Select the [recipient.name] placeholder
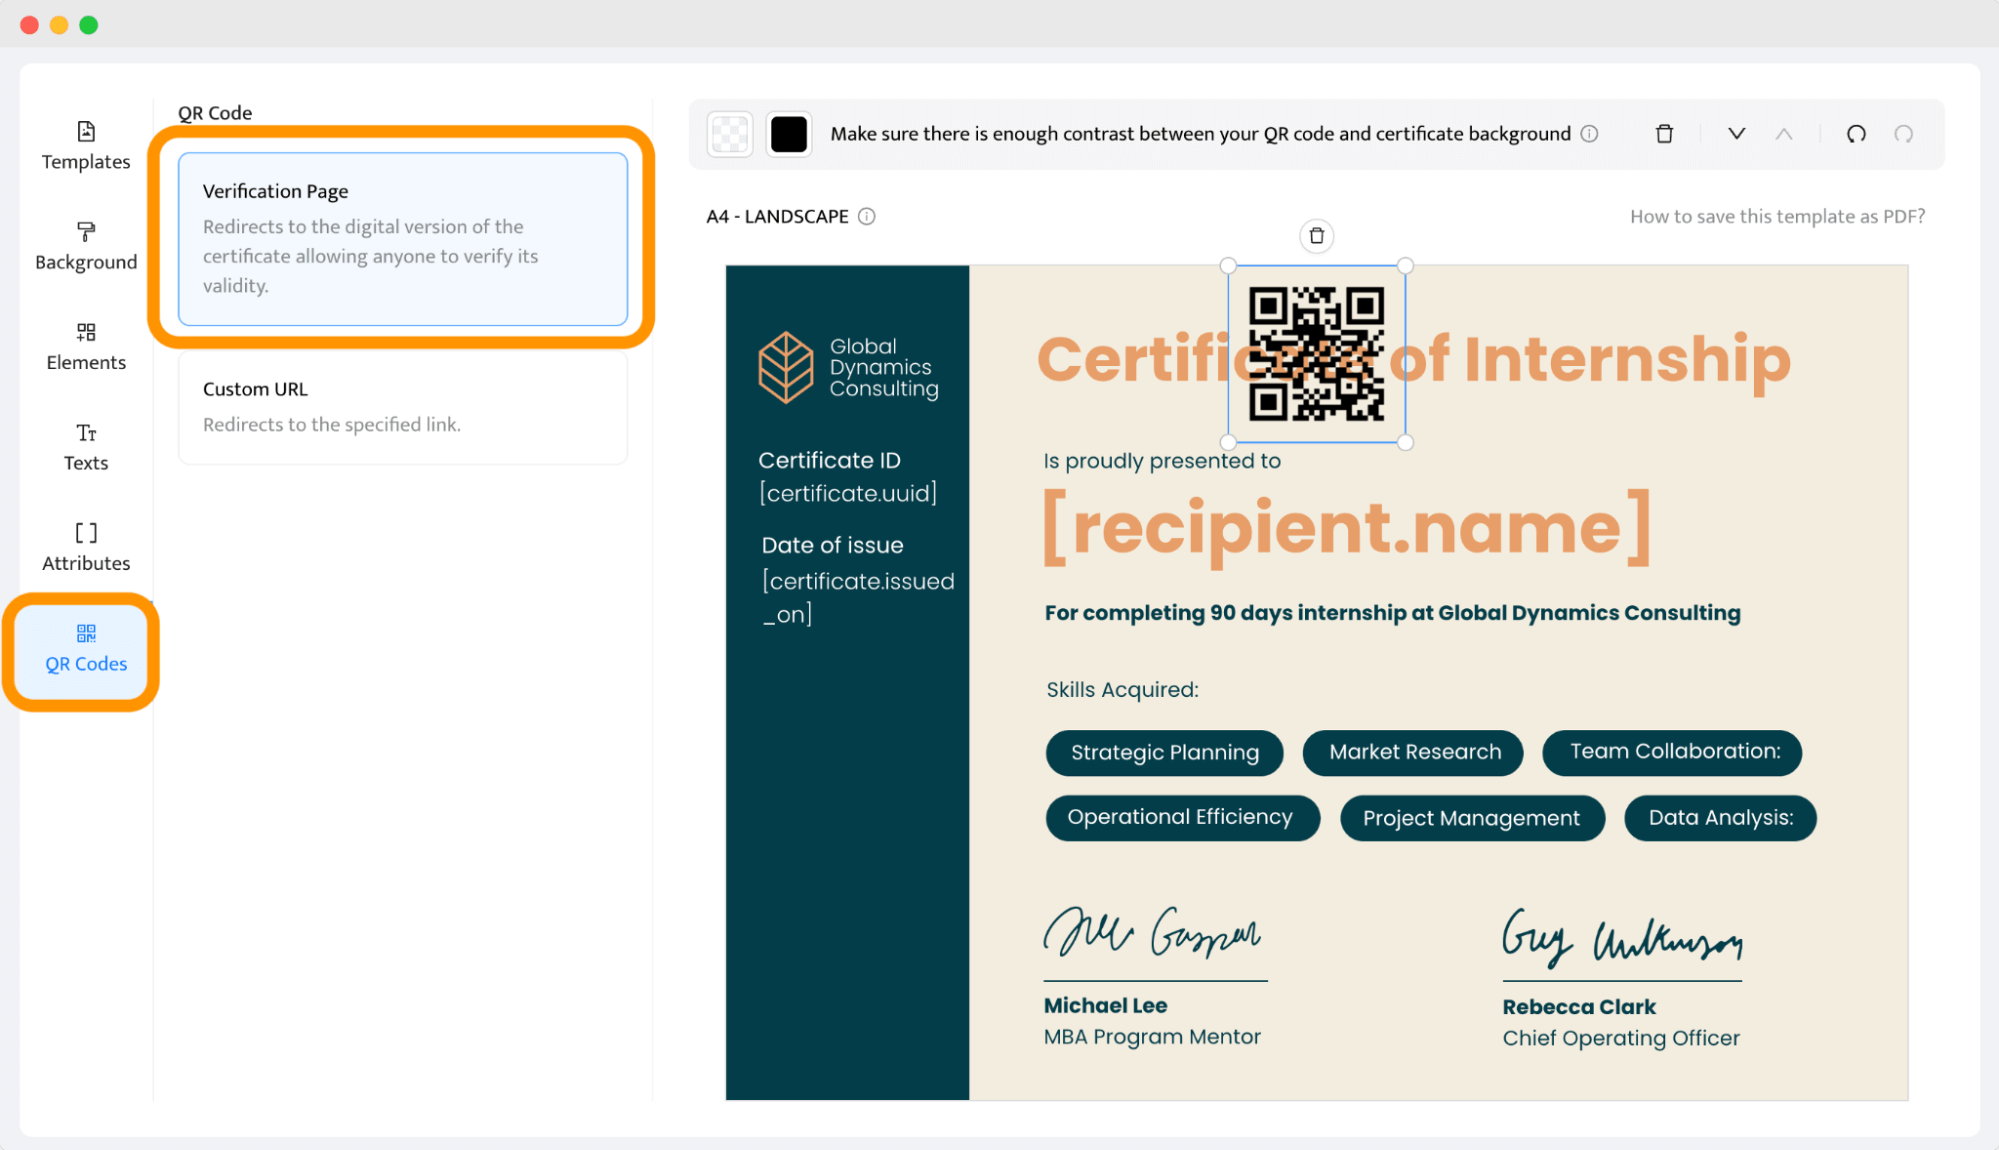The width and height of the screenshot is (1999, 1150). (x=1347, y=528)
